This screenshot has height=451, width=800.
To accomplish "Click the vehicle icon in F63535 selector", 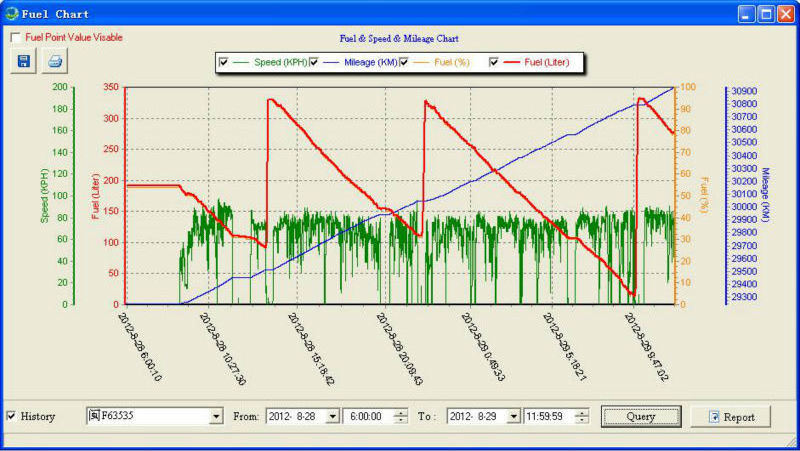I will pyautogui.click(x=94, y=416).
